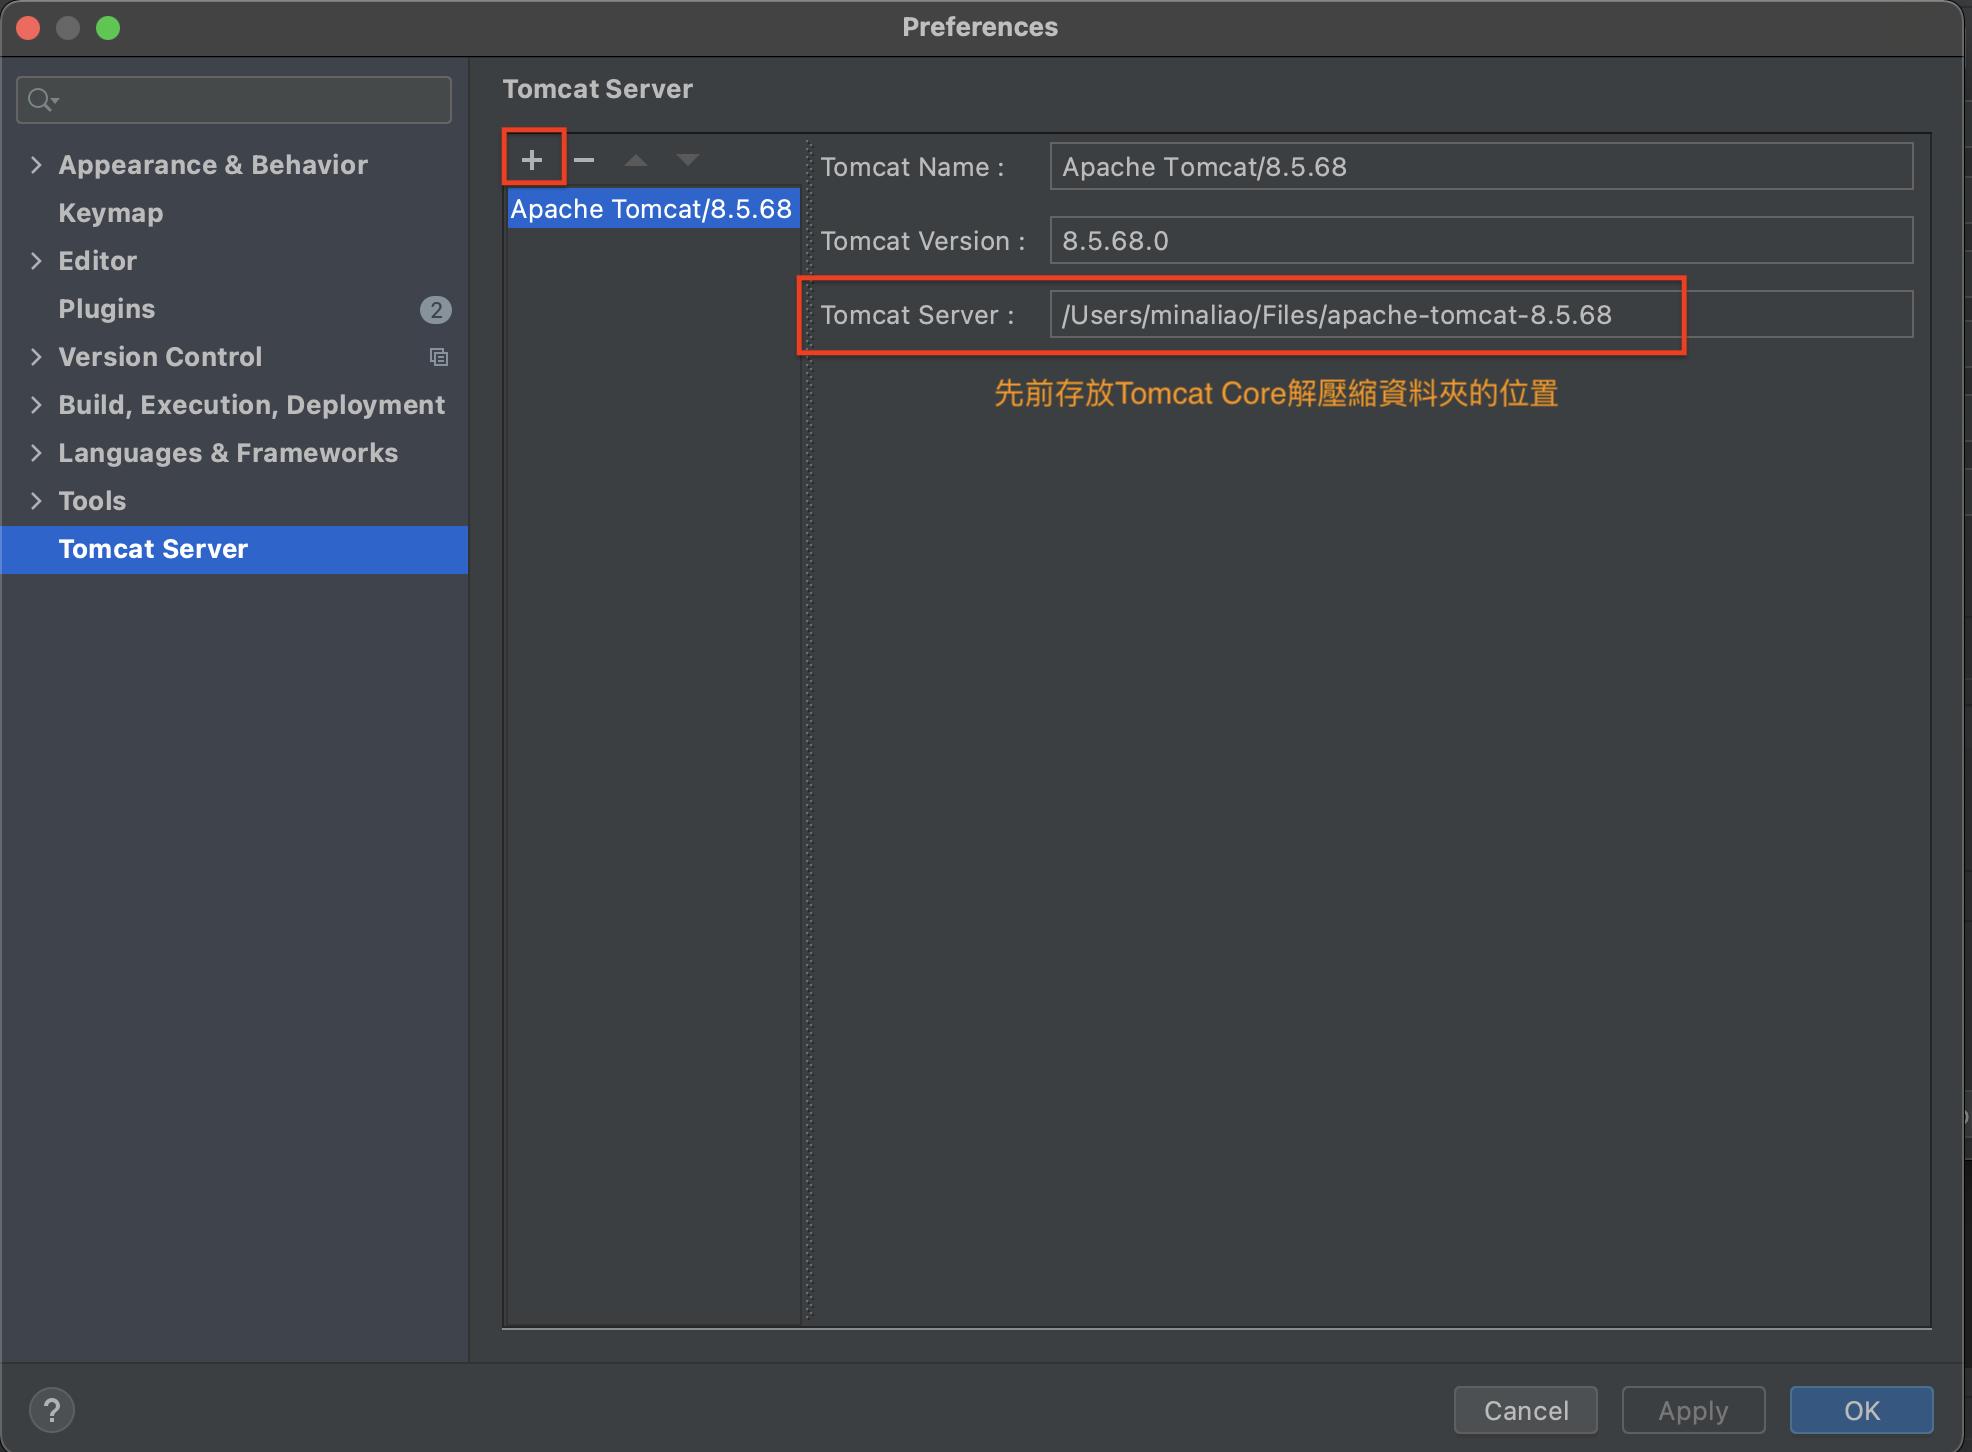Expand Languages & Frameworks chevron
This screenshot has width=1972, height=1452.
point(36,453)
